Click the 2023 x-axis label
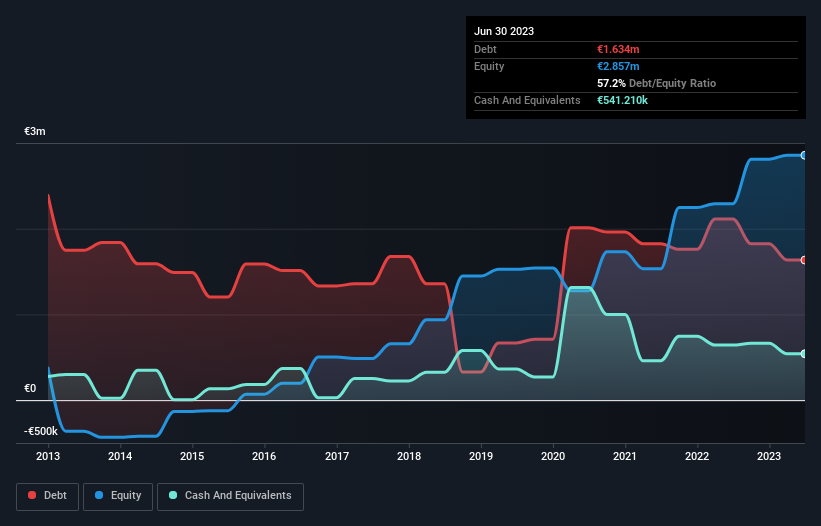The width and height of the screenshot is (821, 526). click(769, 456)
